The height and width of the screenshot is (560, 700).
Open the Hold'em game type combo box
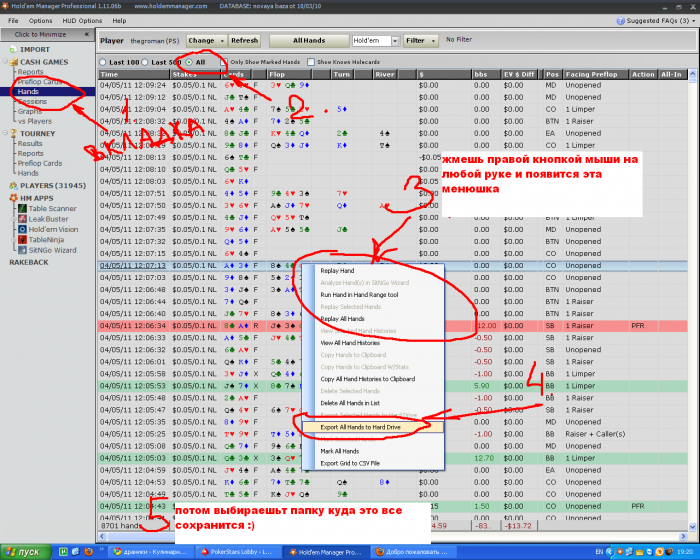tap(375, 41)
